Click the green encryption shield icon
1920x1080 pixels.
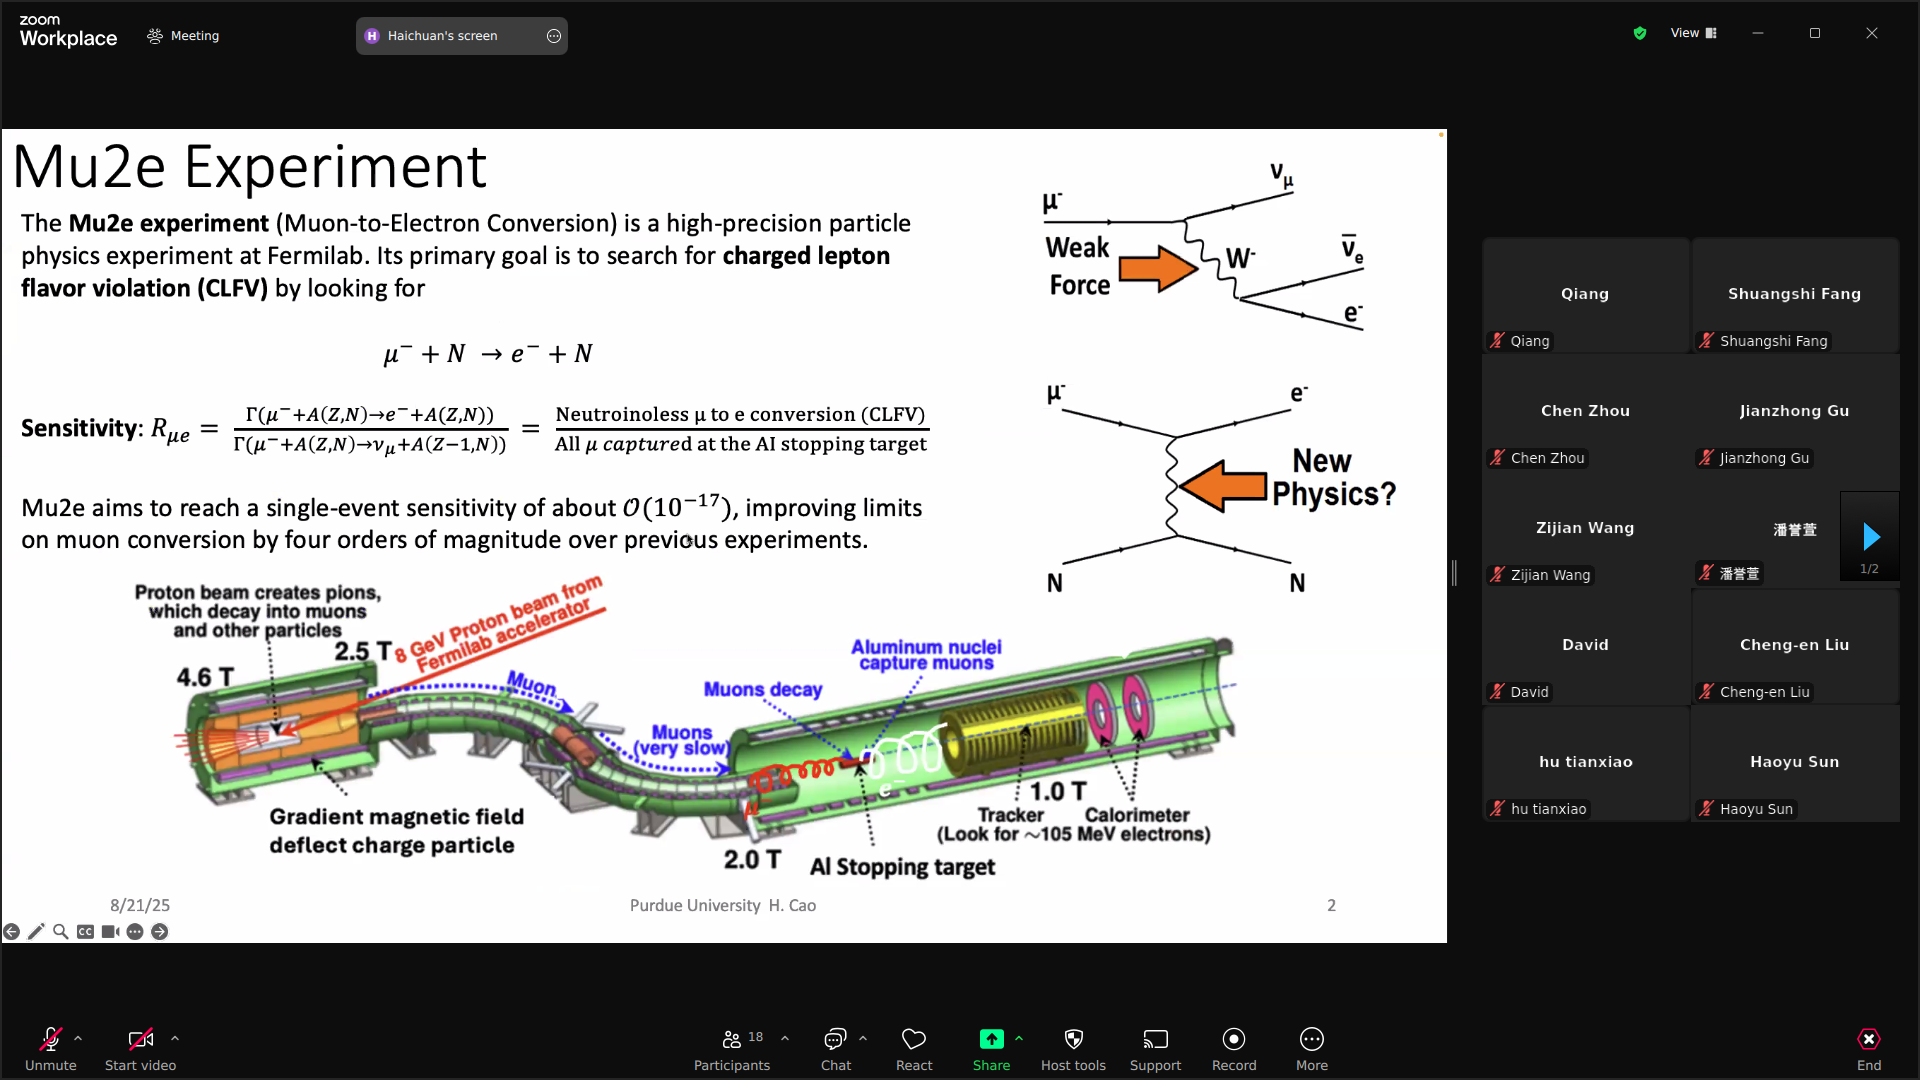tap(1640, 33)
